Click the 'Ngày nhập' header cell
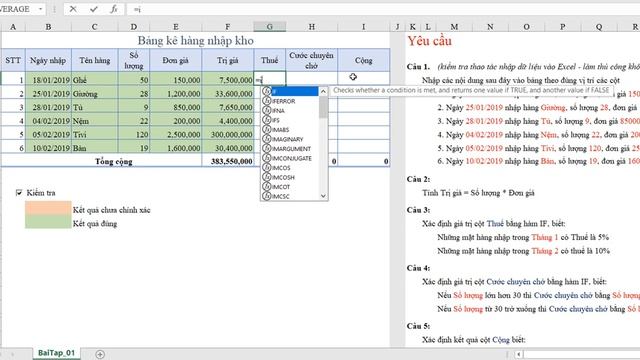The width and height of the screenshot is (640, 360). click(48, 60)
